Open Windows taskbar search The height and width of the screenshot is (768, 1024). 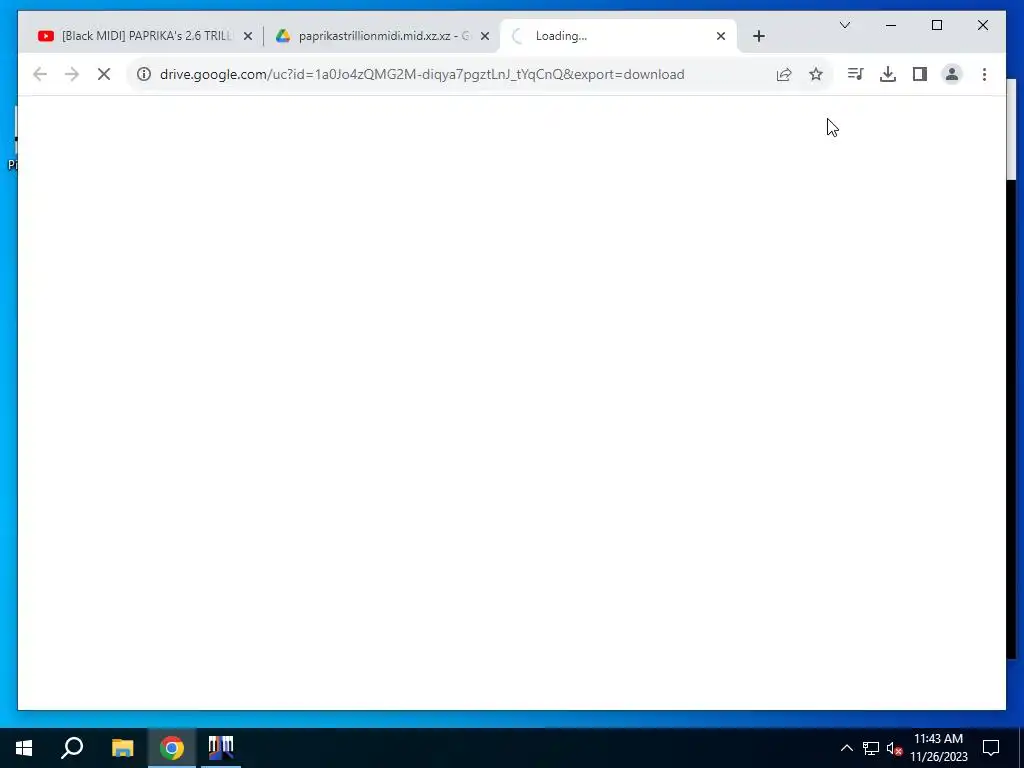click(72, 748)
